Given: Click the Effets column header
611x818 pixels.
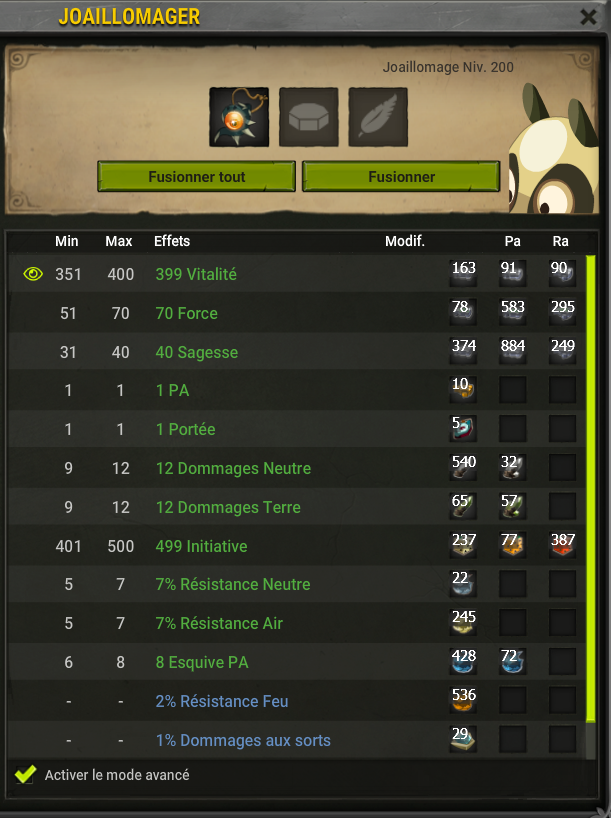Looking at the screenshot, I should [x=172, y=241].
